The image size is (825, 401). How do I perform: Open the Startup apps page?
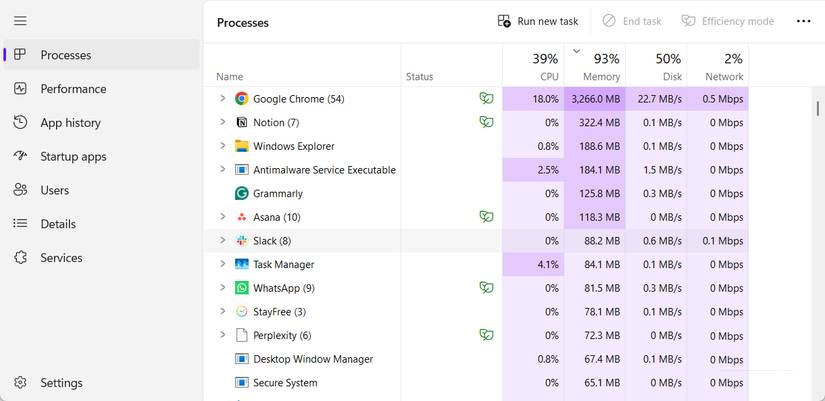(x=102, y=156)
